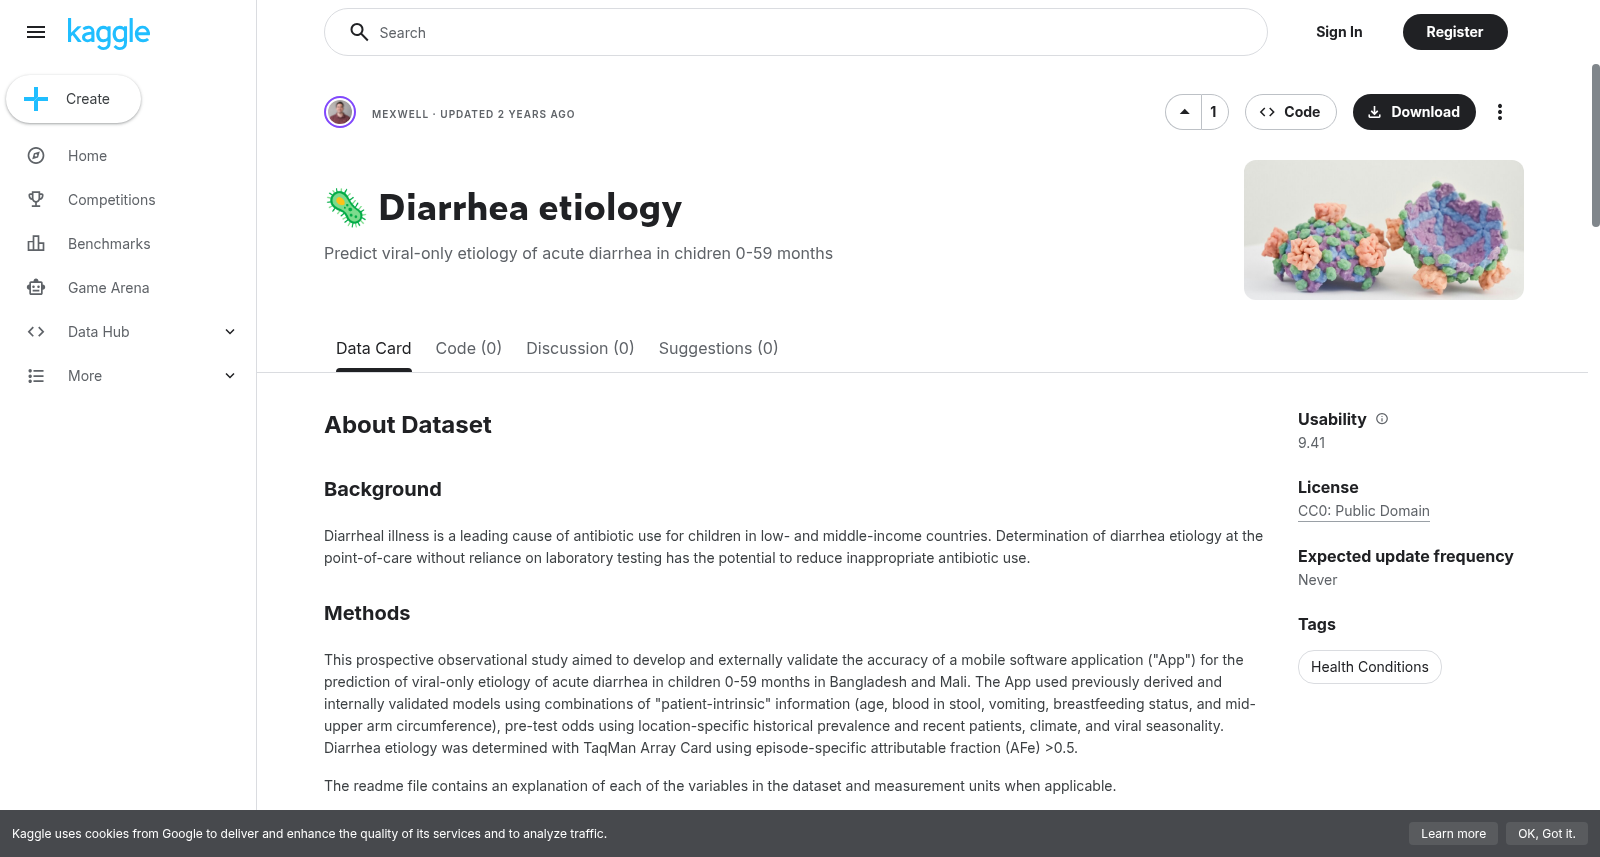Open the CC0: Public Domain license link
The image size is (1600, 857).
pos(1364,511)
